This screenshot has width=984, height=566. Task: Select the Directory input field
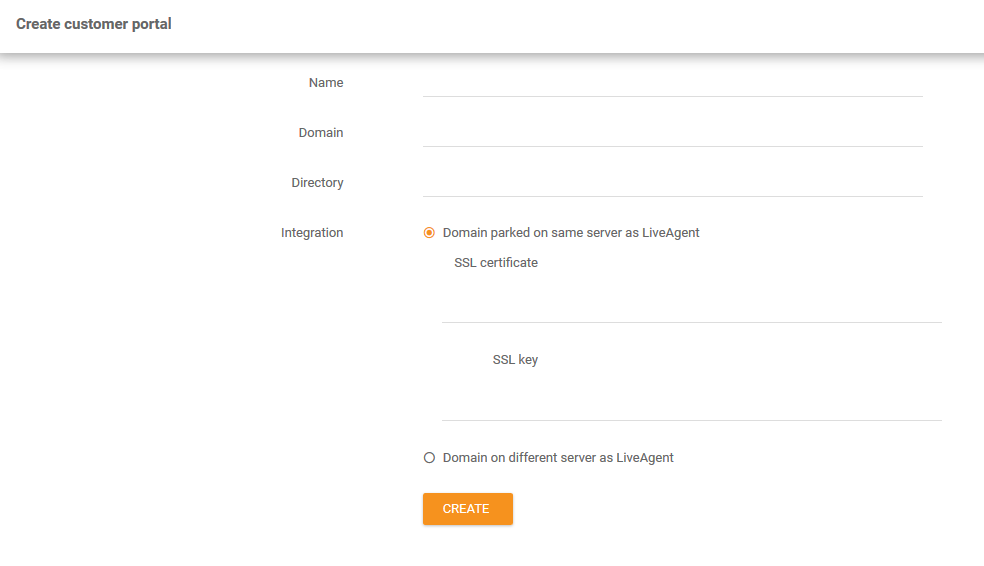pyautogui.click(x=672, y=184)
